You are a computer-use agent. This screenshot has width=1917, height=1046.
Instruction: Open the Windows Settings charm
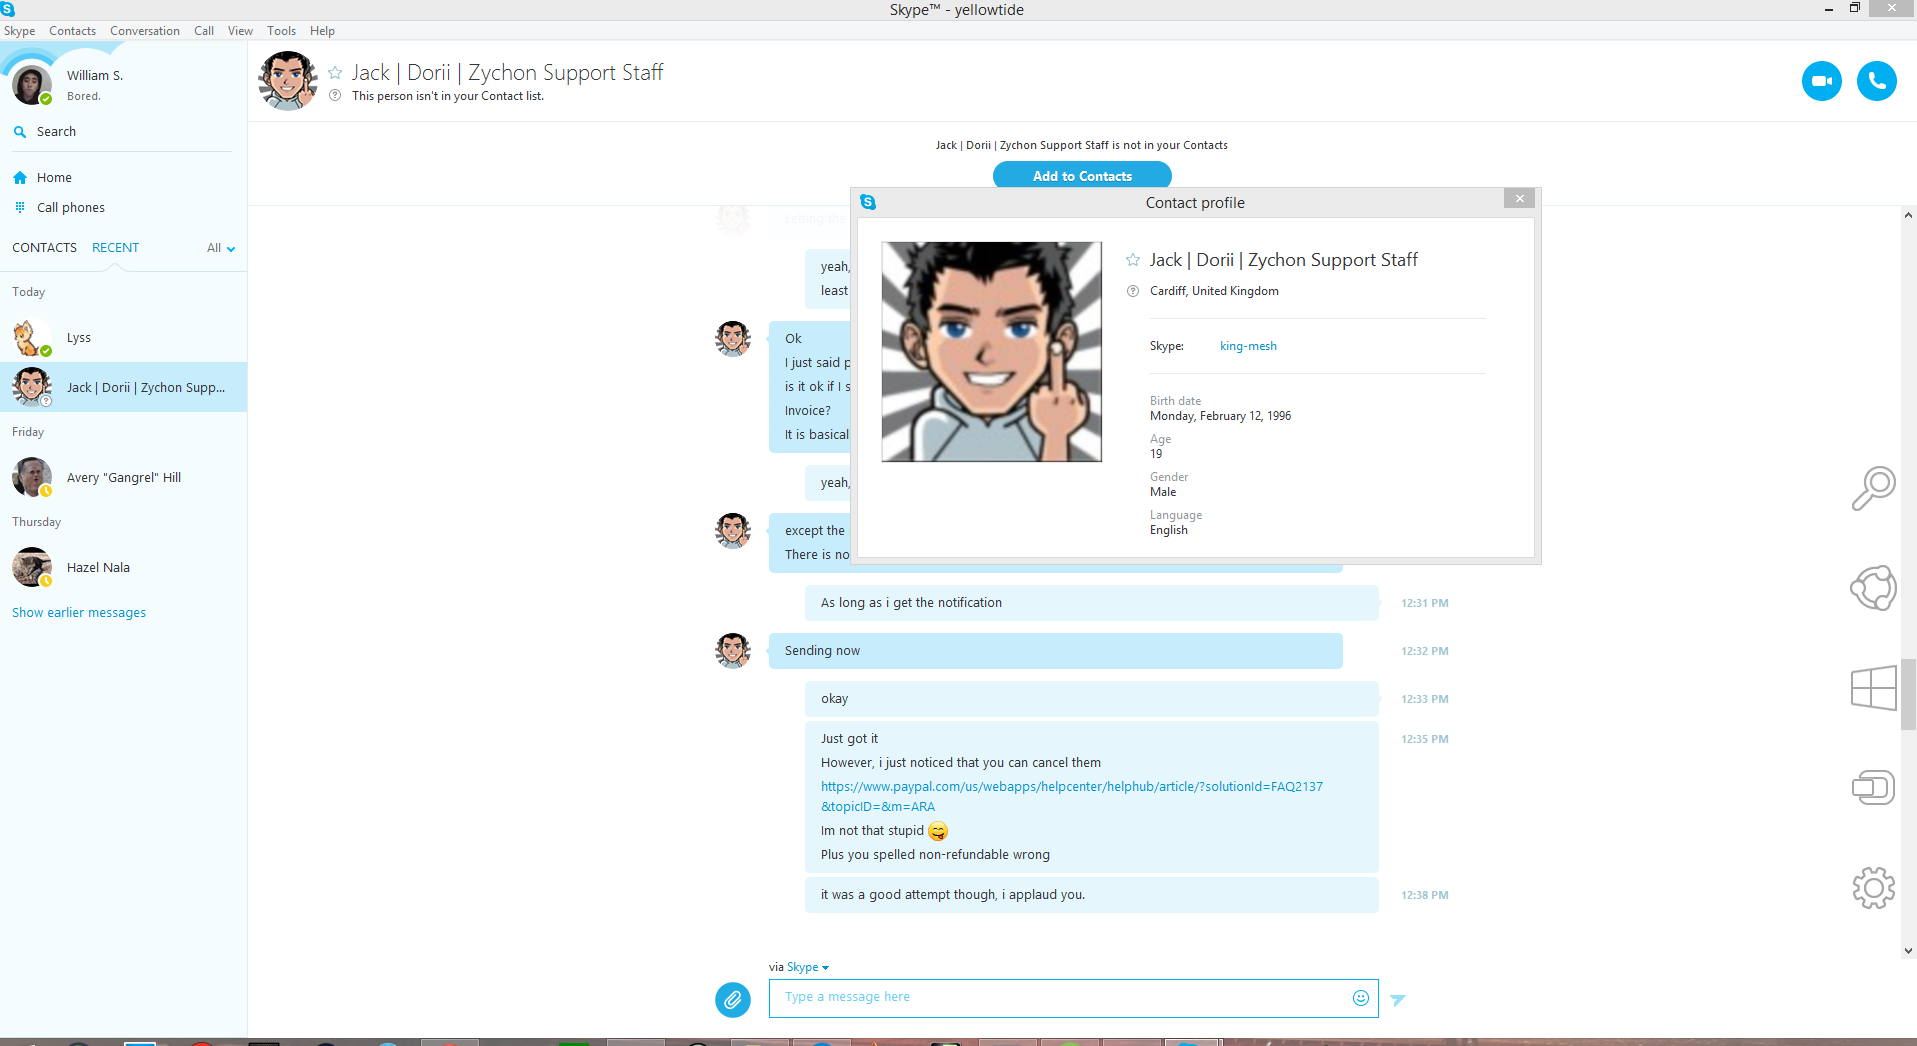pyautogui.click(x=1873, y=888)
